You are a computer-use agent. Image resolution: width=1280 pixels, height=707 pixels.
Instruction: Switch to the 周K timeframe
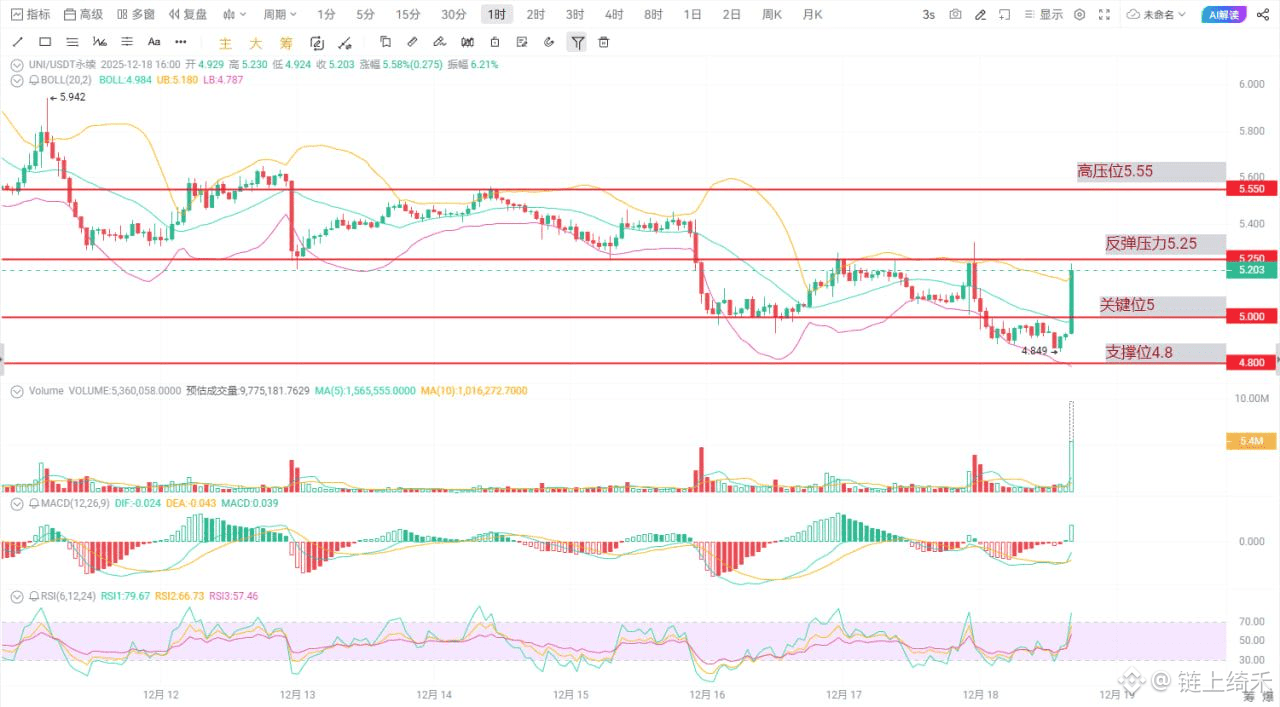tap(771, 15)
